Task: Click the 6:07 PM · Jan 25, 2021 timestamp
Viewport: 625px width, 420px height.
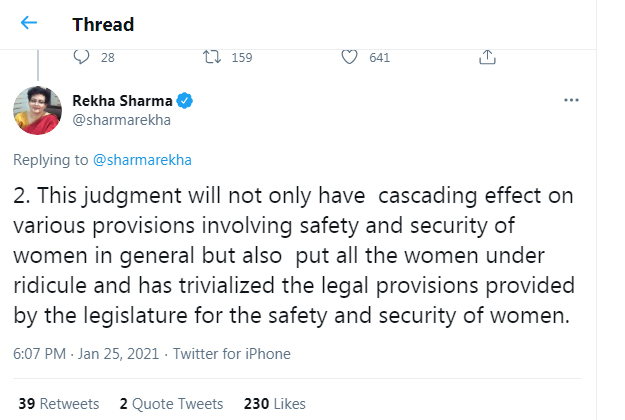Action: pos(88,353)
